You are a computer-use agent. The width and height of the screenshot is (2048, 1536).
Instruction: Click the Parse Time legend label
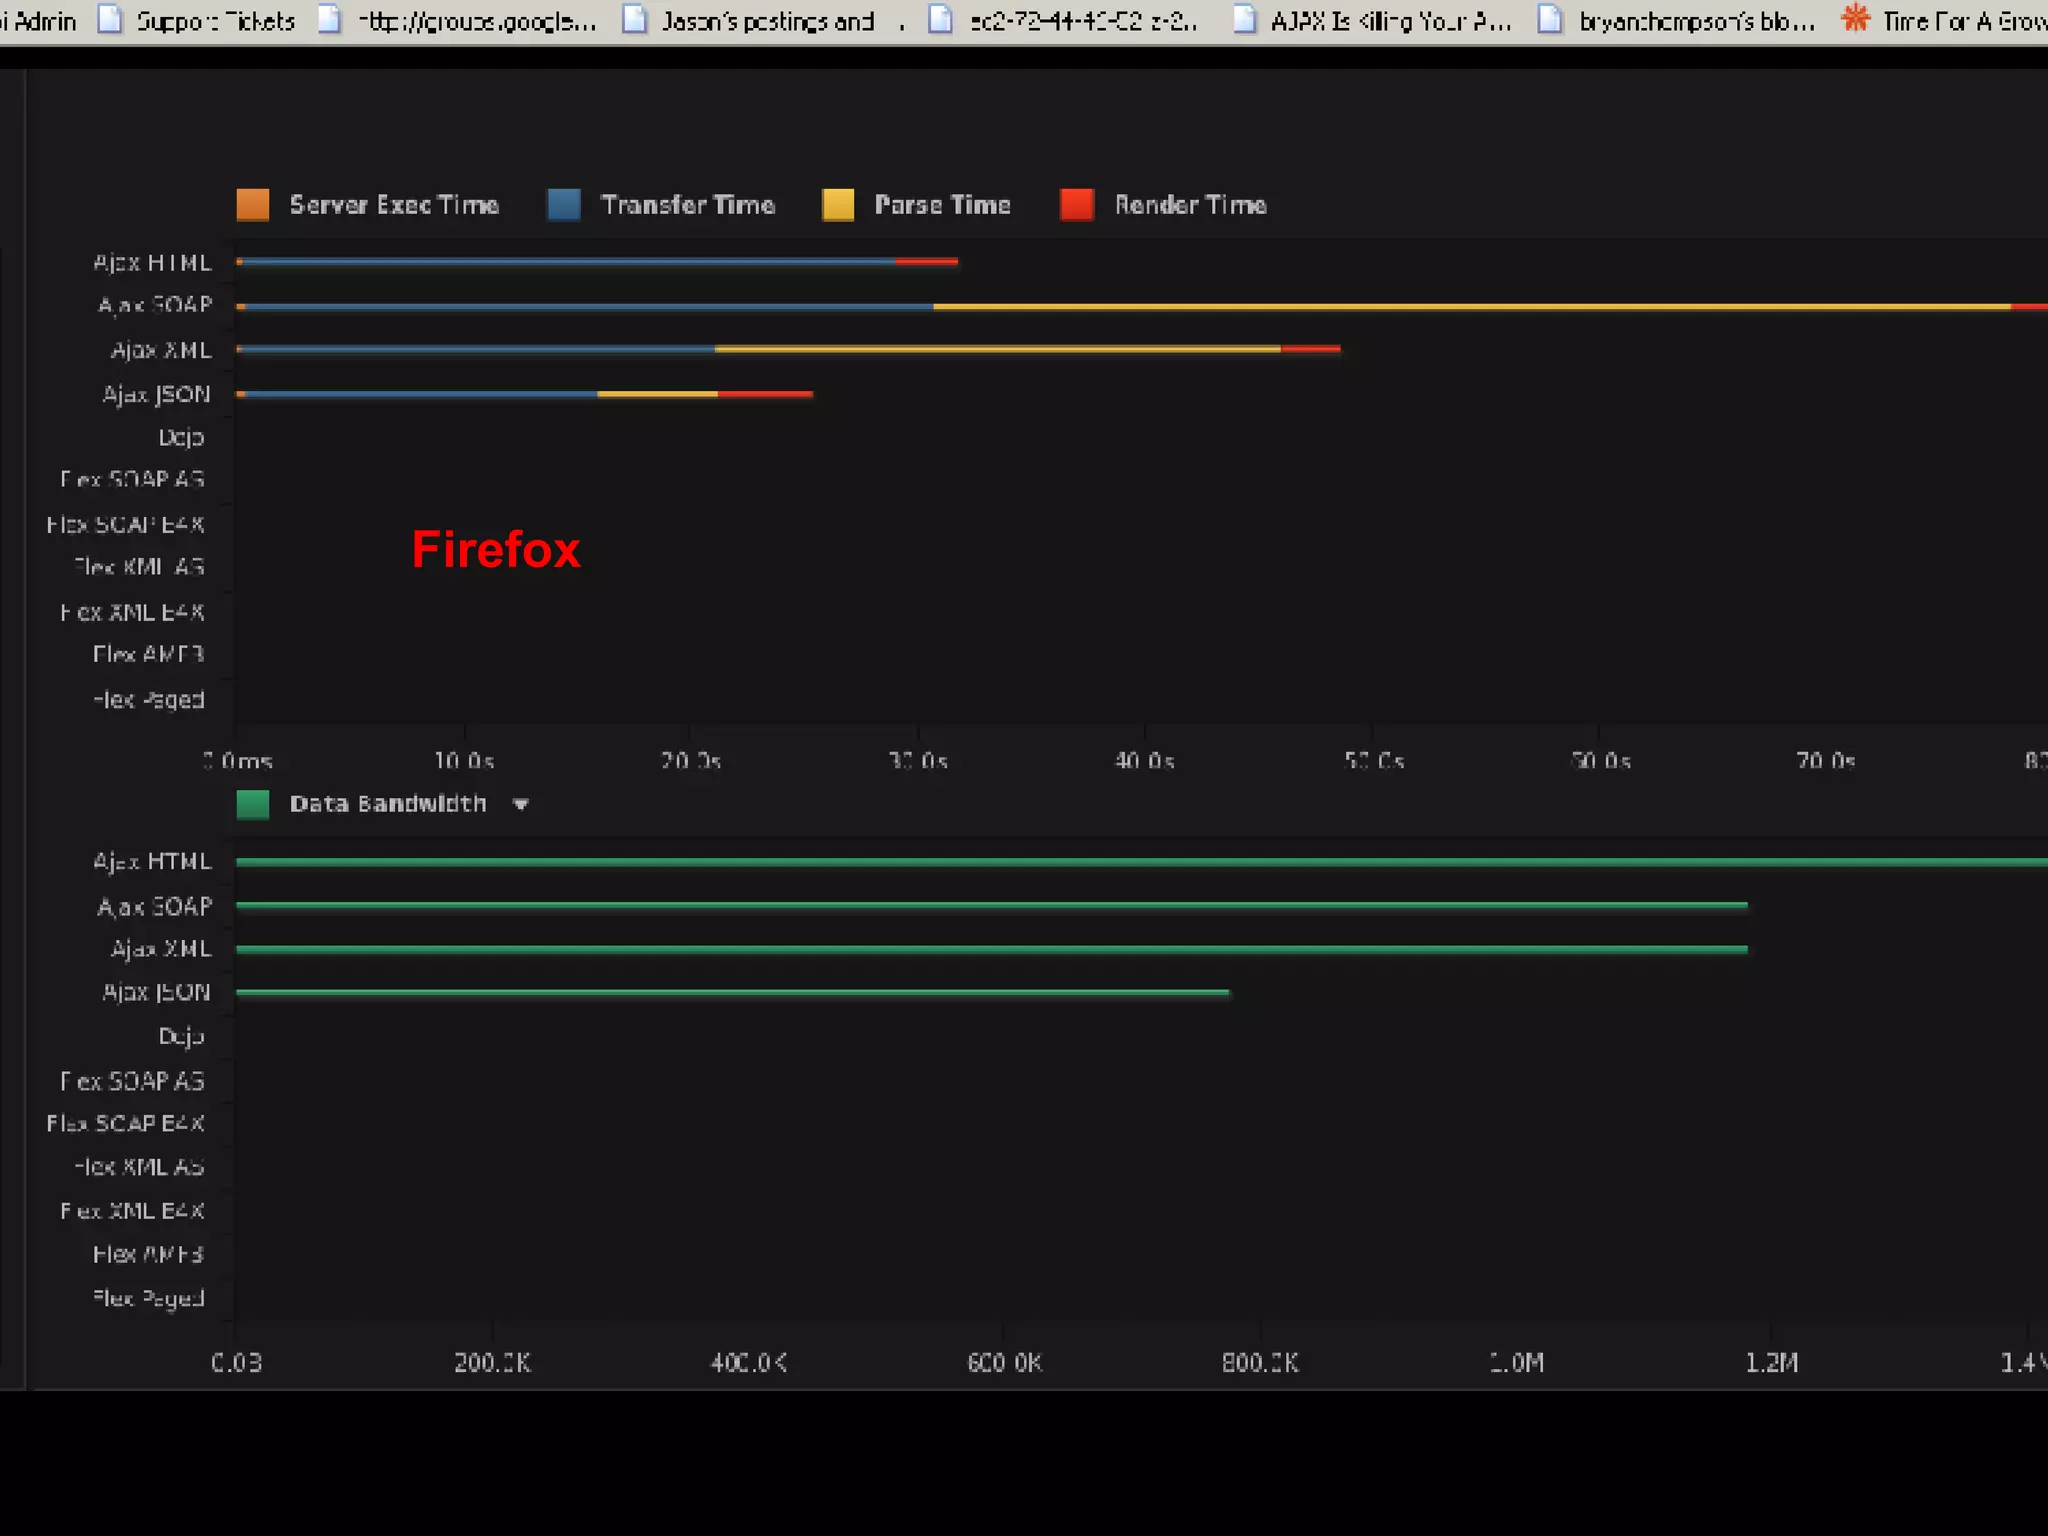(942, 205)
